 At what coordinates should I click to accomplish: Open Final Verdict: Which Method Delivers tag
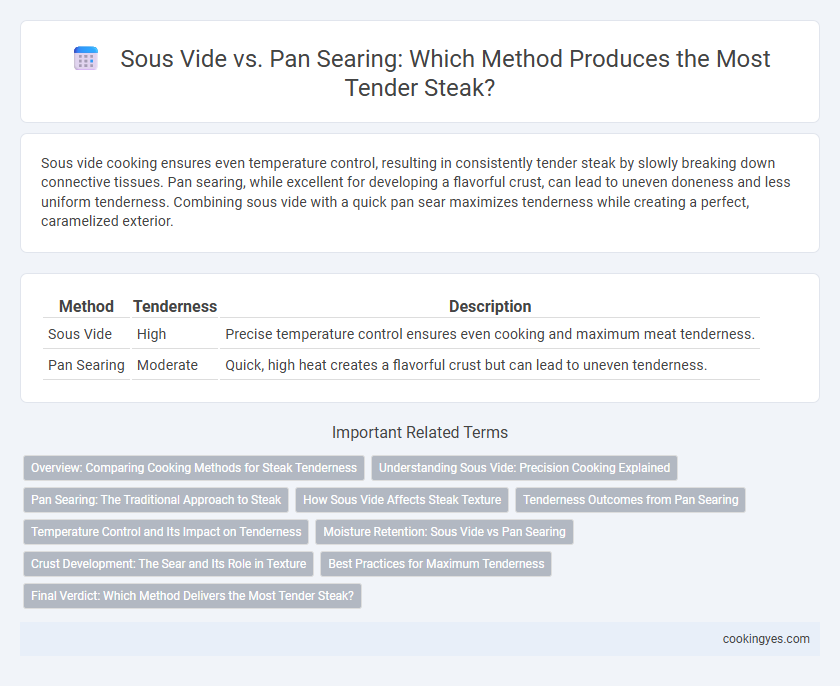tap(192, 595)
